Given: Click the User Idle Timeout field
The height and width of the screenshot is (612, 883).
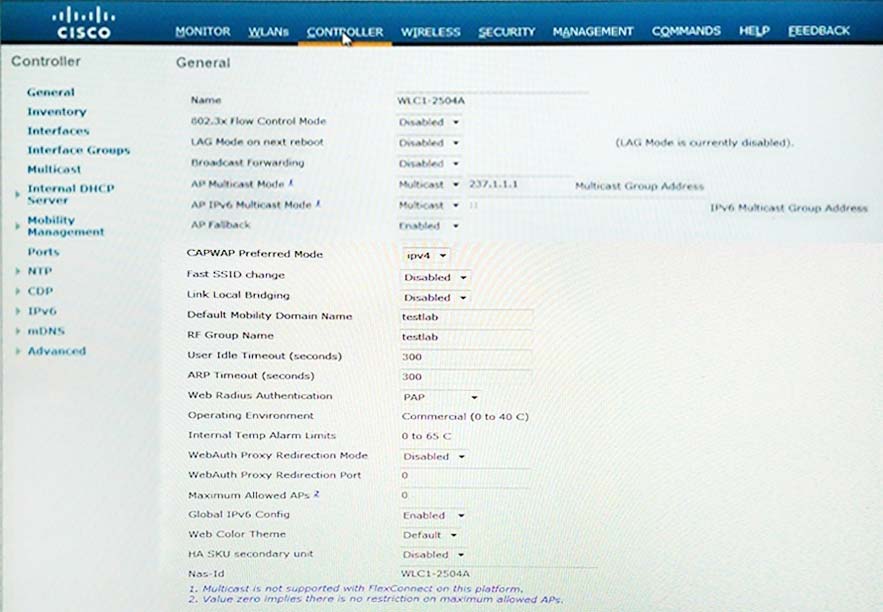Looking at the screenshot, I should [466, 357].
